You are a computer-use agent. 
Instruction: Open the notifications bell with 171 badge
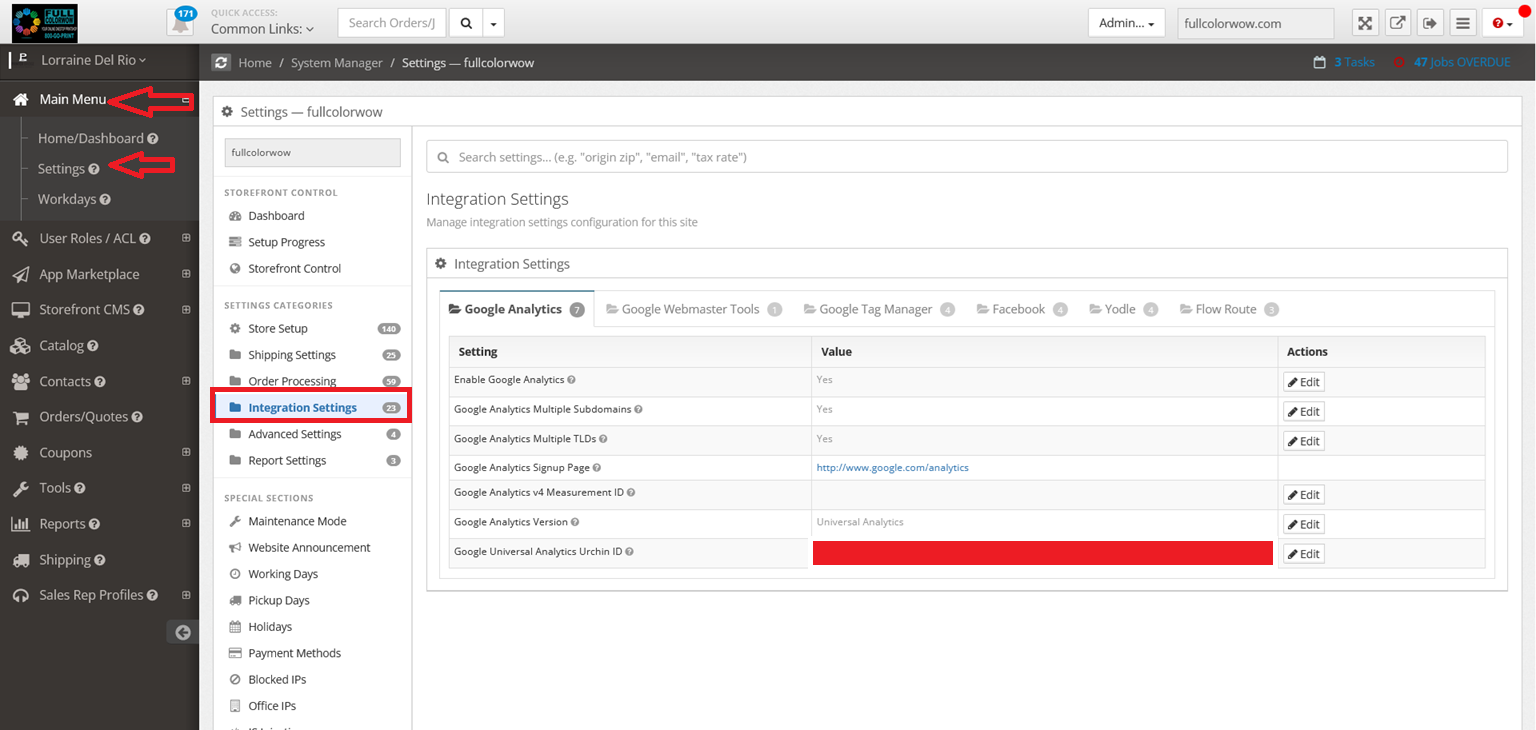181,23
